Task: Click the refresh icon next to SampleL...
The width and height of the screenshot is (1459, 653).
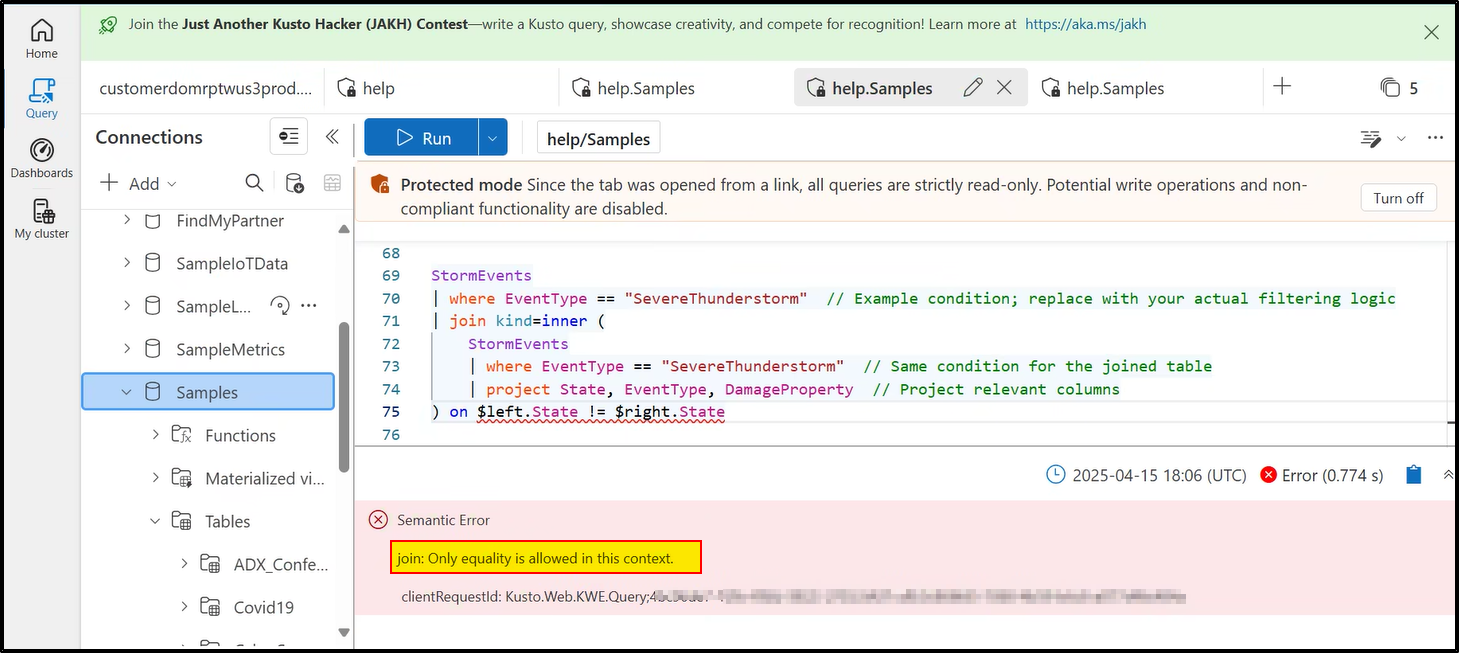Action: tap(280, 305)
